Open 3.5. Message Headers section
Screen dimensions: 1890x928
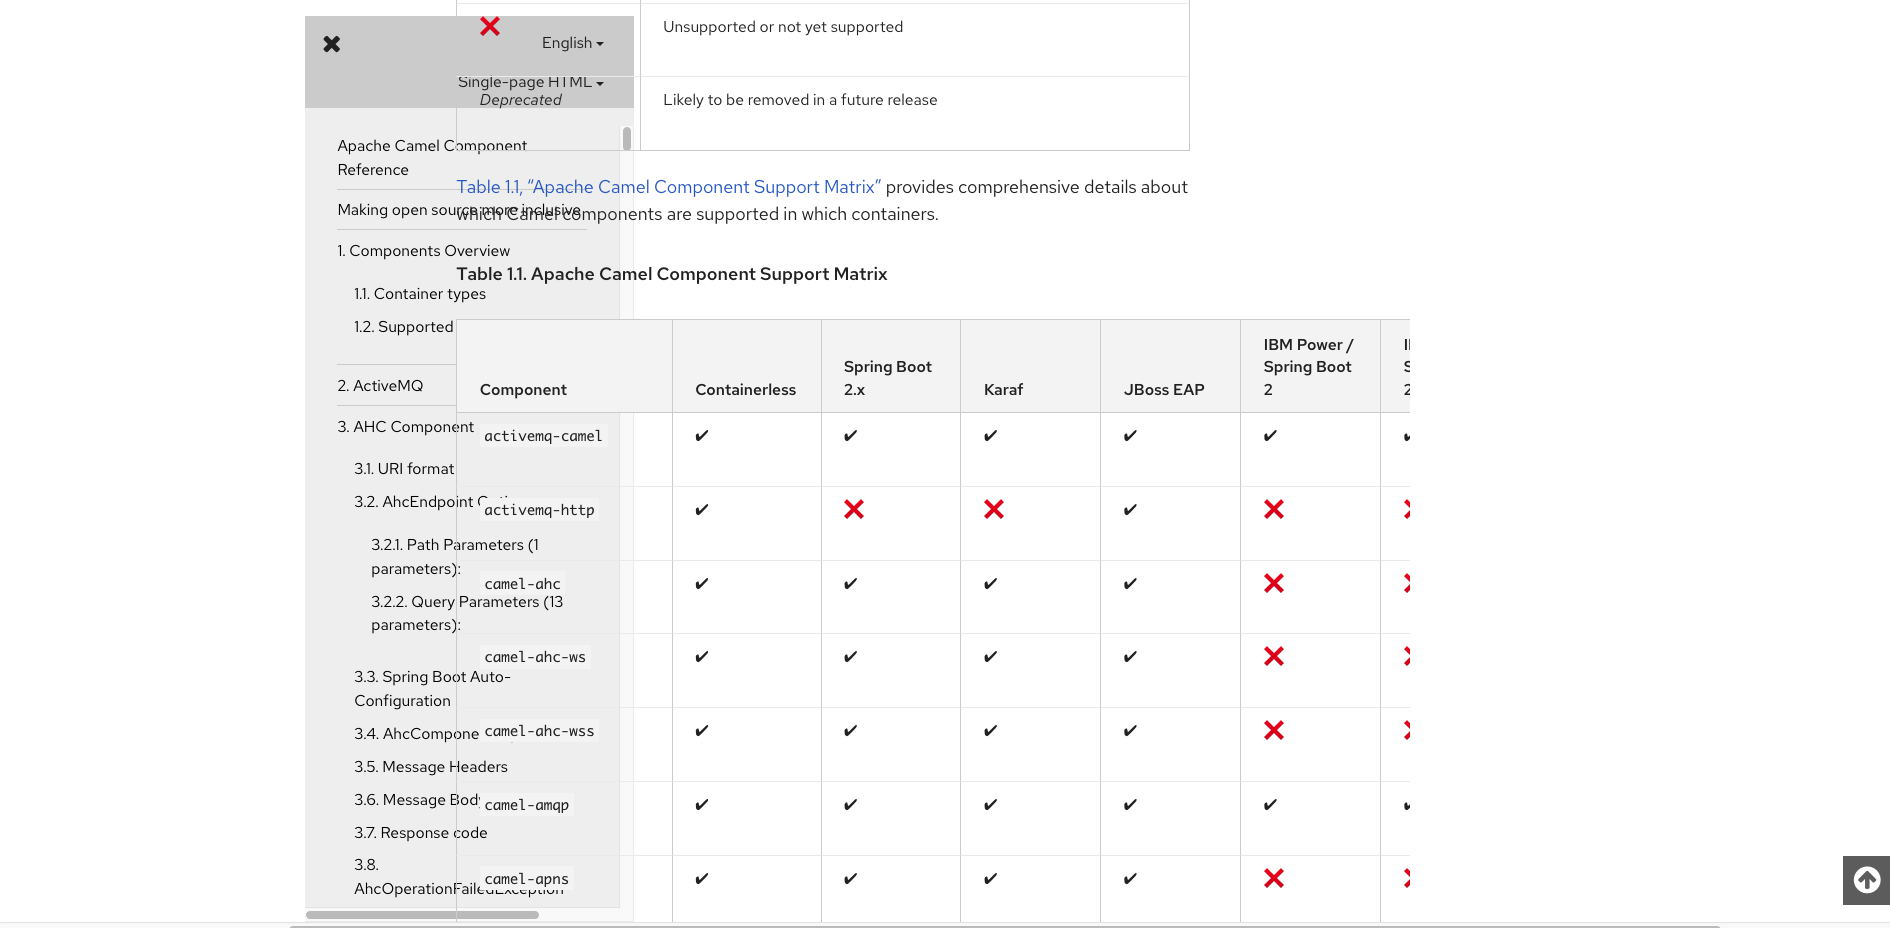431,767
